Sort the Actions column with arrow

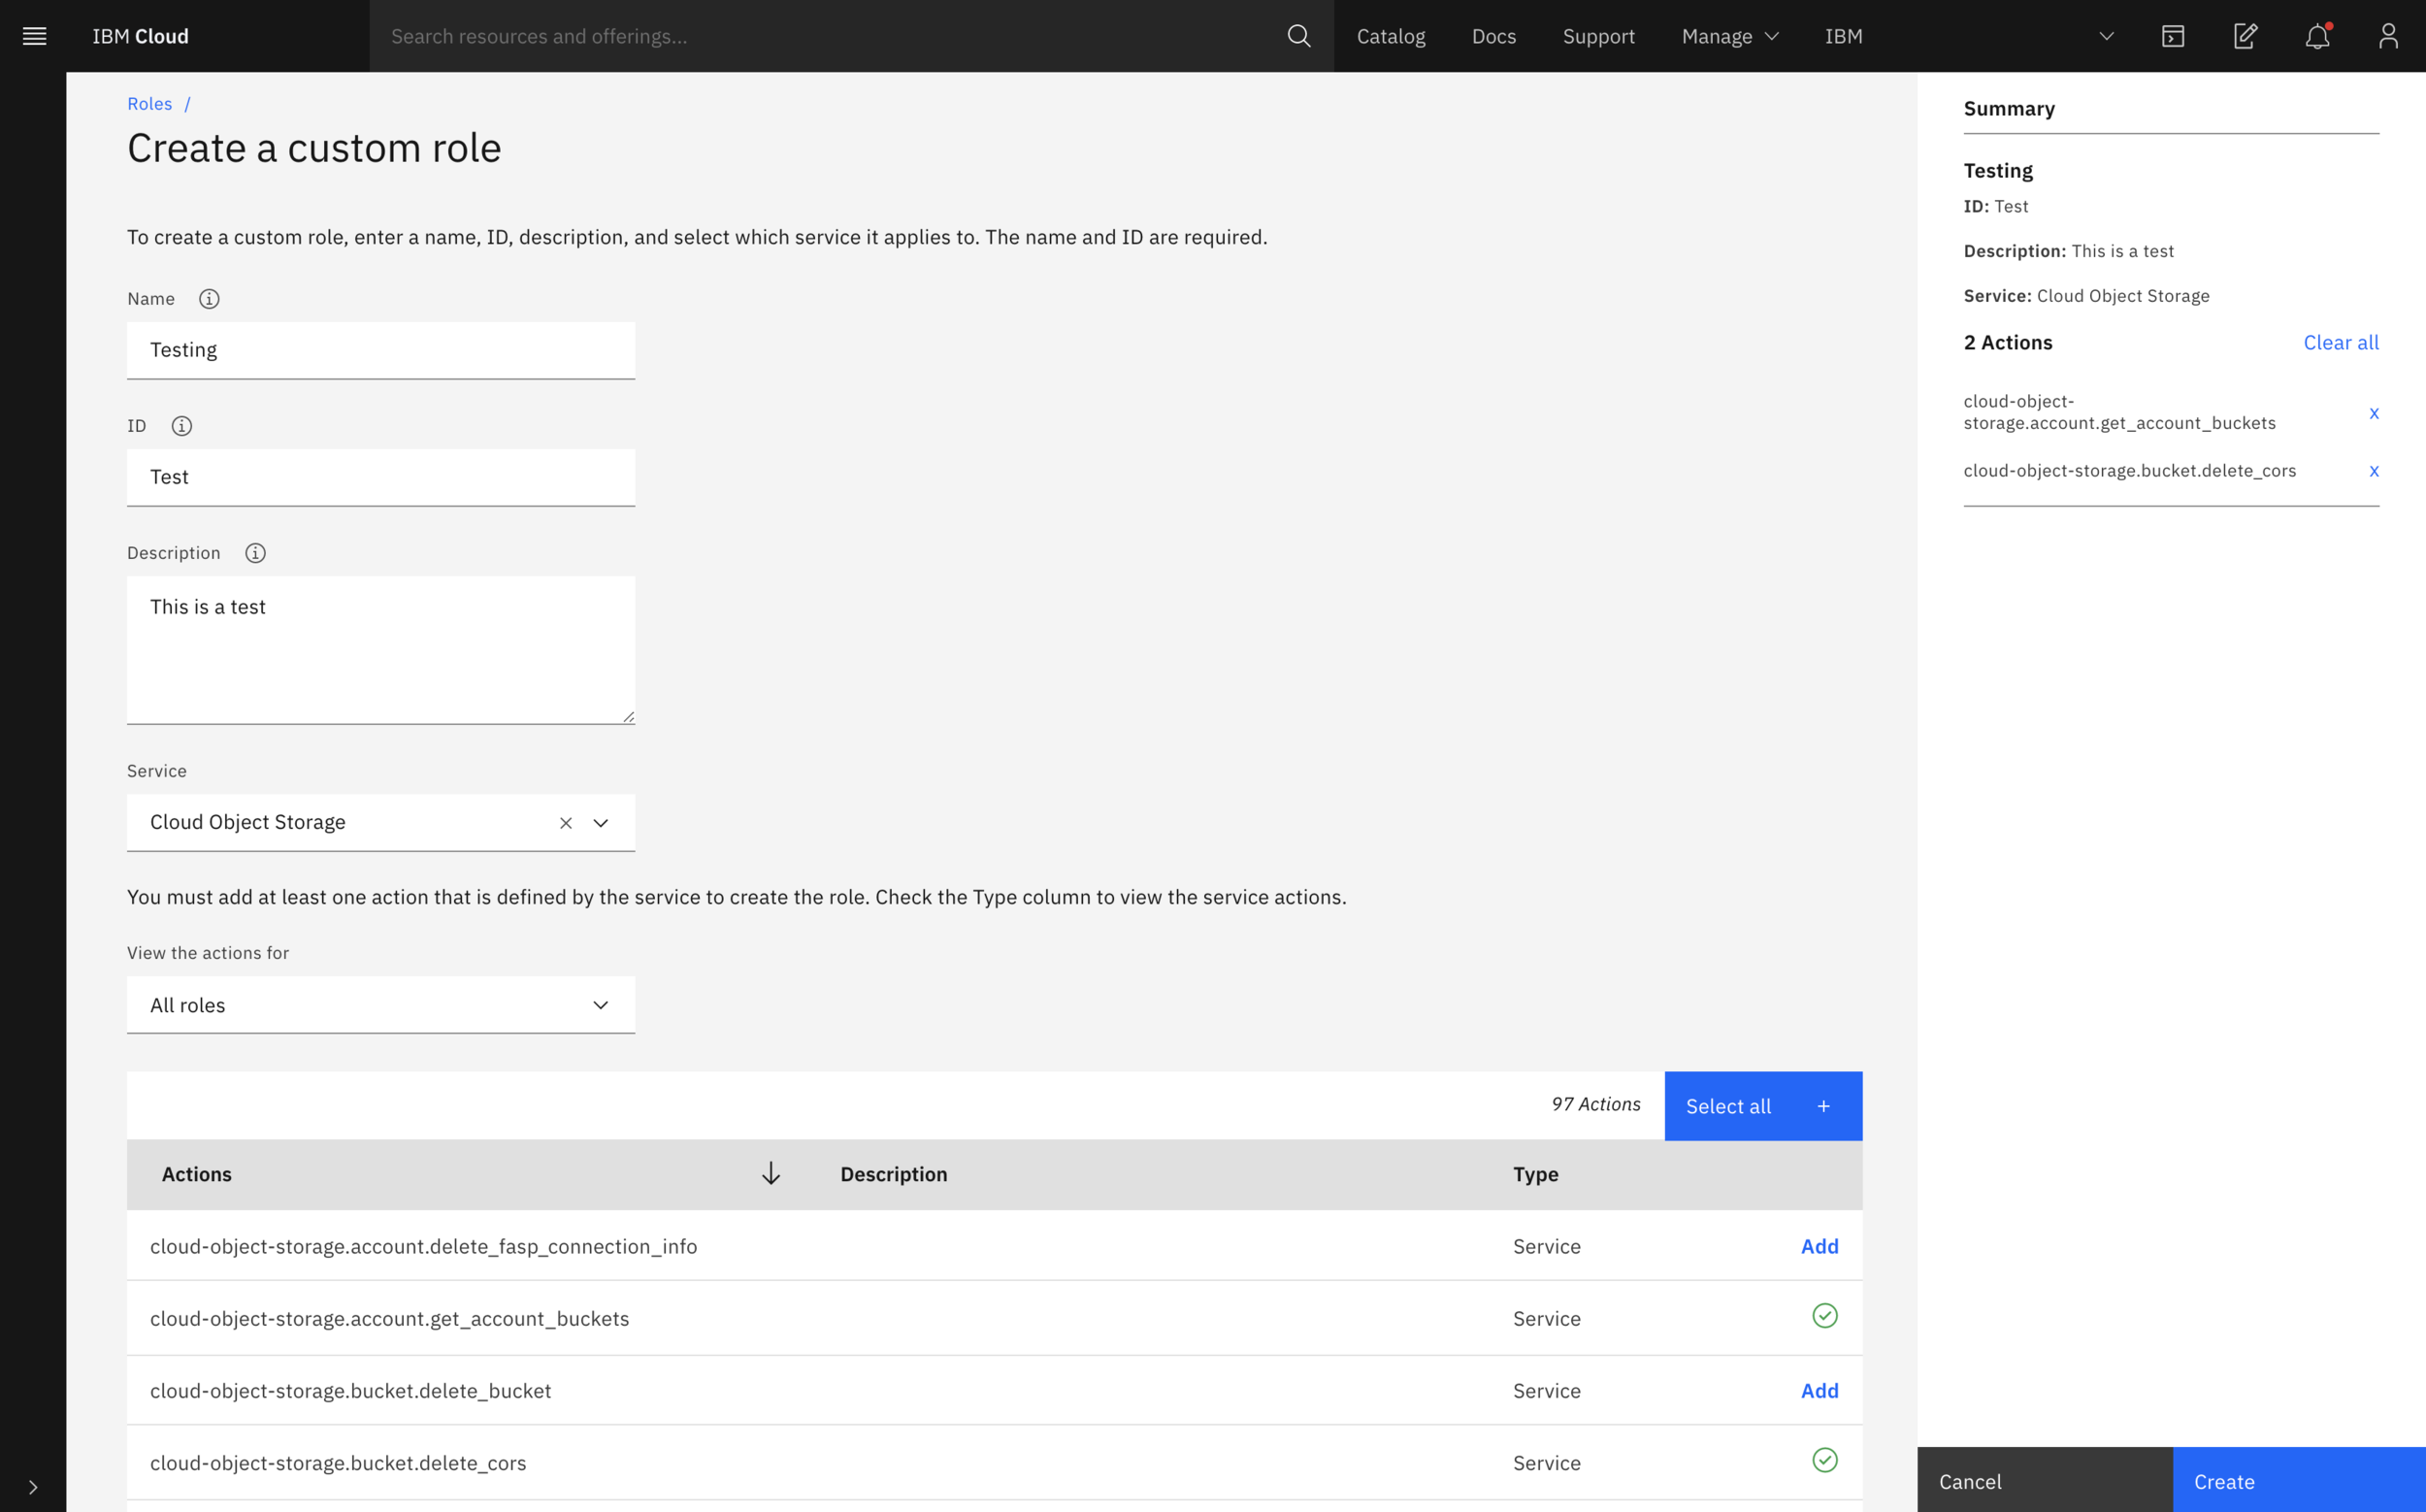770,1174
